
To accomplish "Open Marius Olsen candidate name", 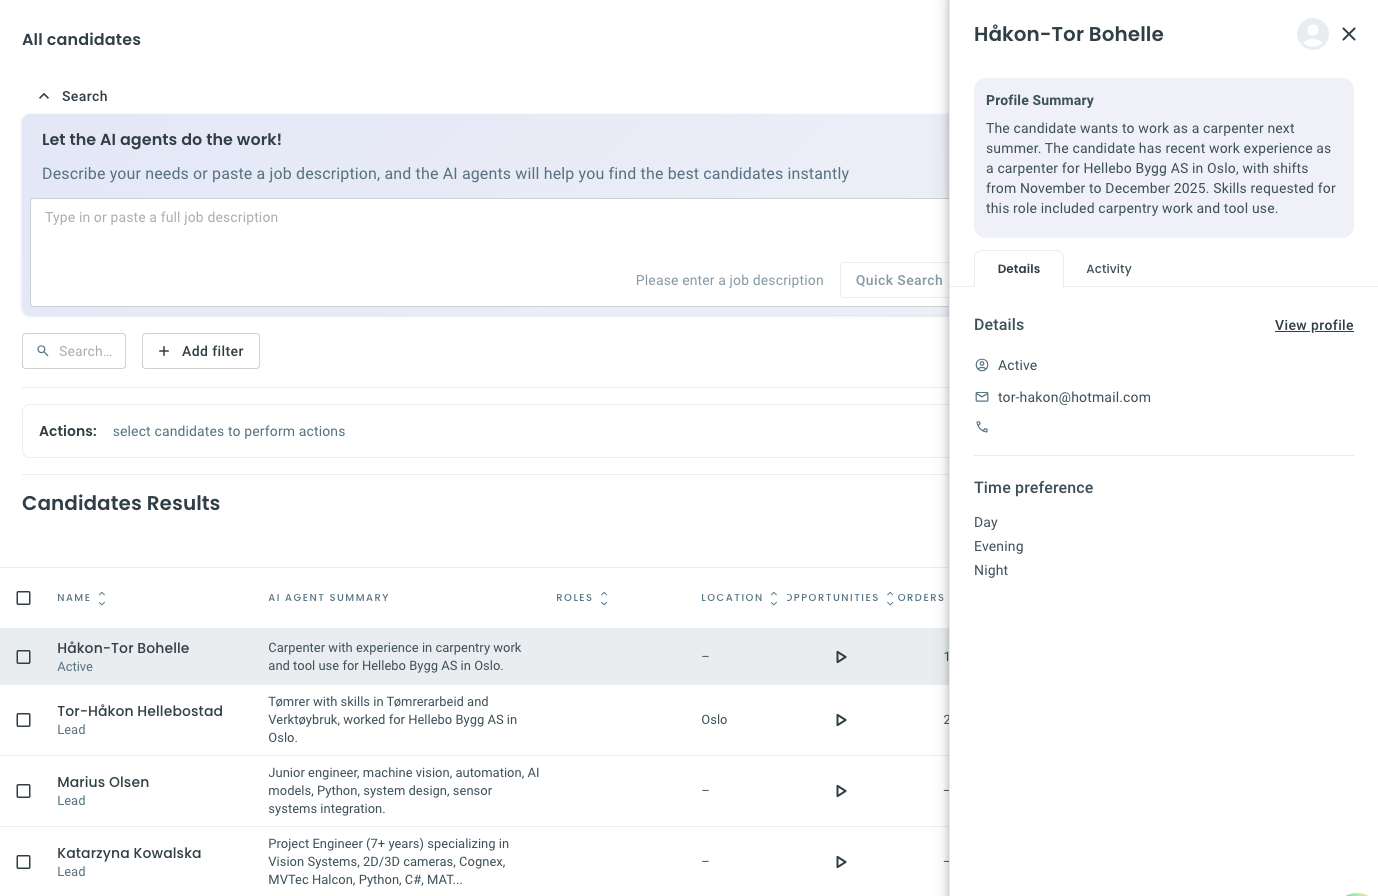I will tap(103, 782).
